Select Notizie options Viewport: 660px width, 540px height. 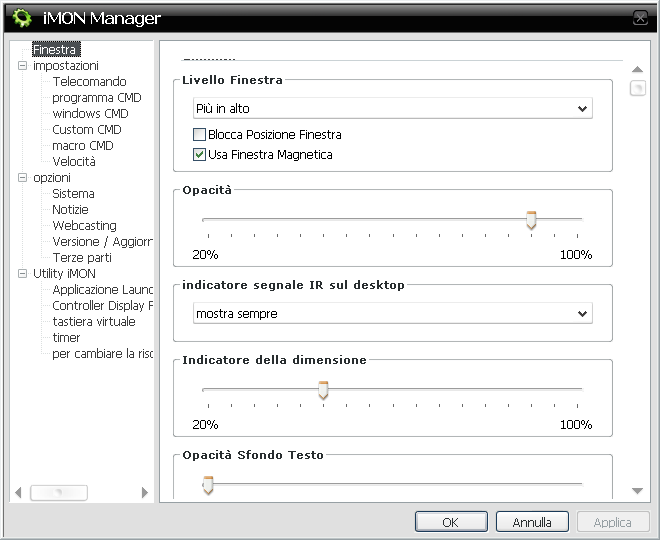(70, 210)
